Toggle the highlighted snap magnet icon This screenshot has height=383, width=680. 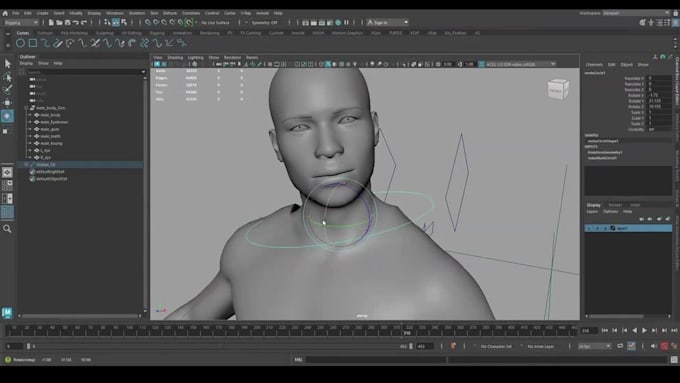coord(189,22)
